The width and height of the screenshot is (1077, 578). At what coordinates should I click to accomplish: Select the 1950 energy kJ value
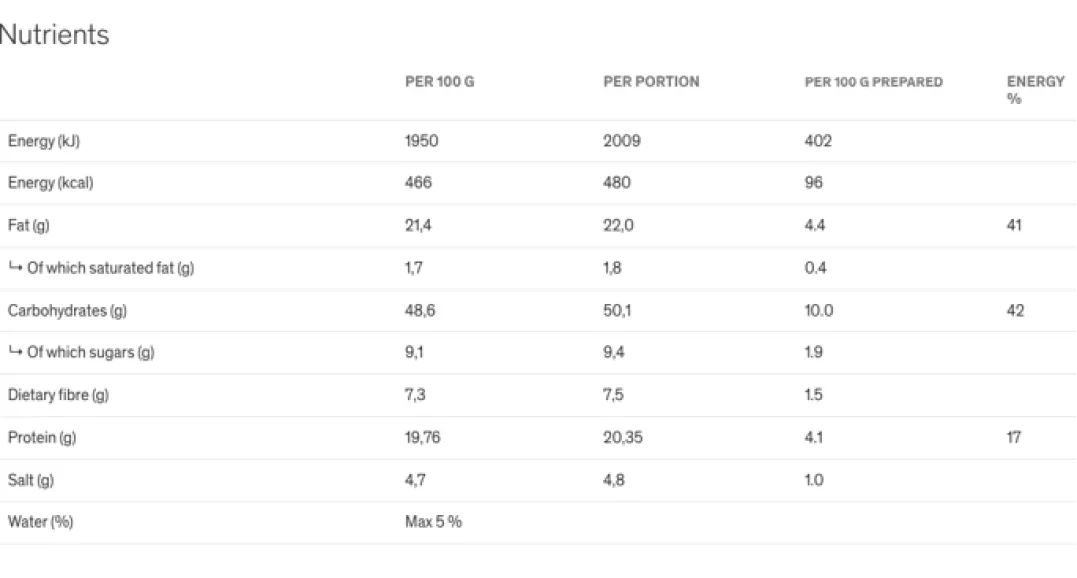(421, 141)
